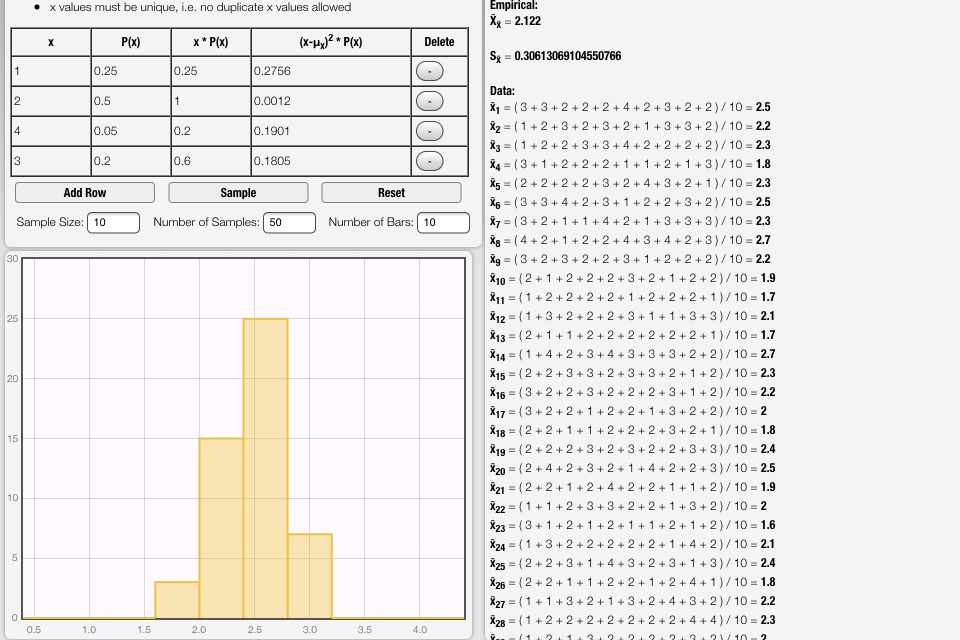Select the P(x) cell showing 0.25
The image size is (960, 640).
(131, 71)
